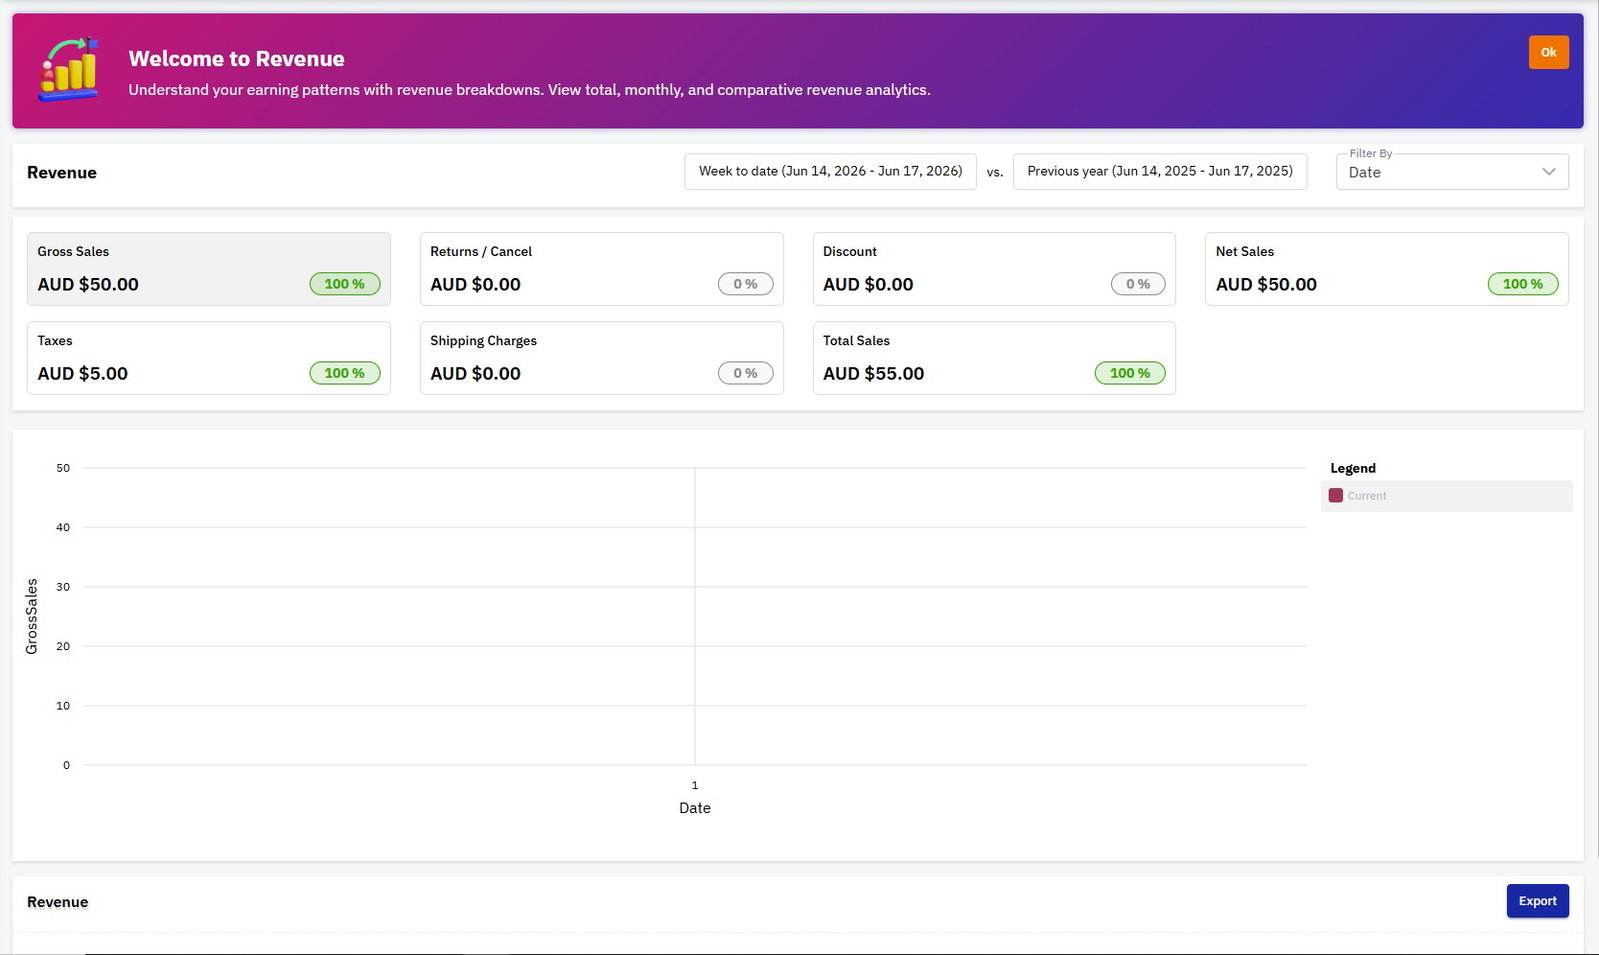Image resolution: width=1599 pixels, height=955 pixels.
Task: Click the Total Sales 100 % badge
Action: click(x=1130, y=373)
